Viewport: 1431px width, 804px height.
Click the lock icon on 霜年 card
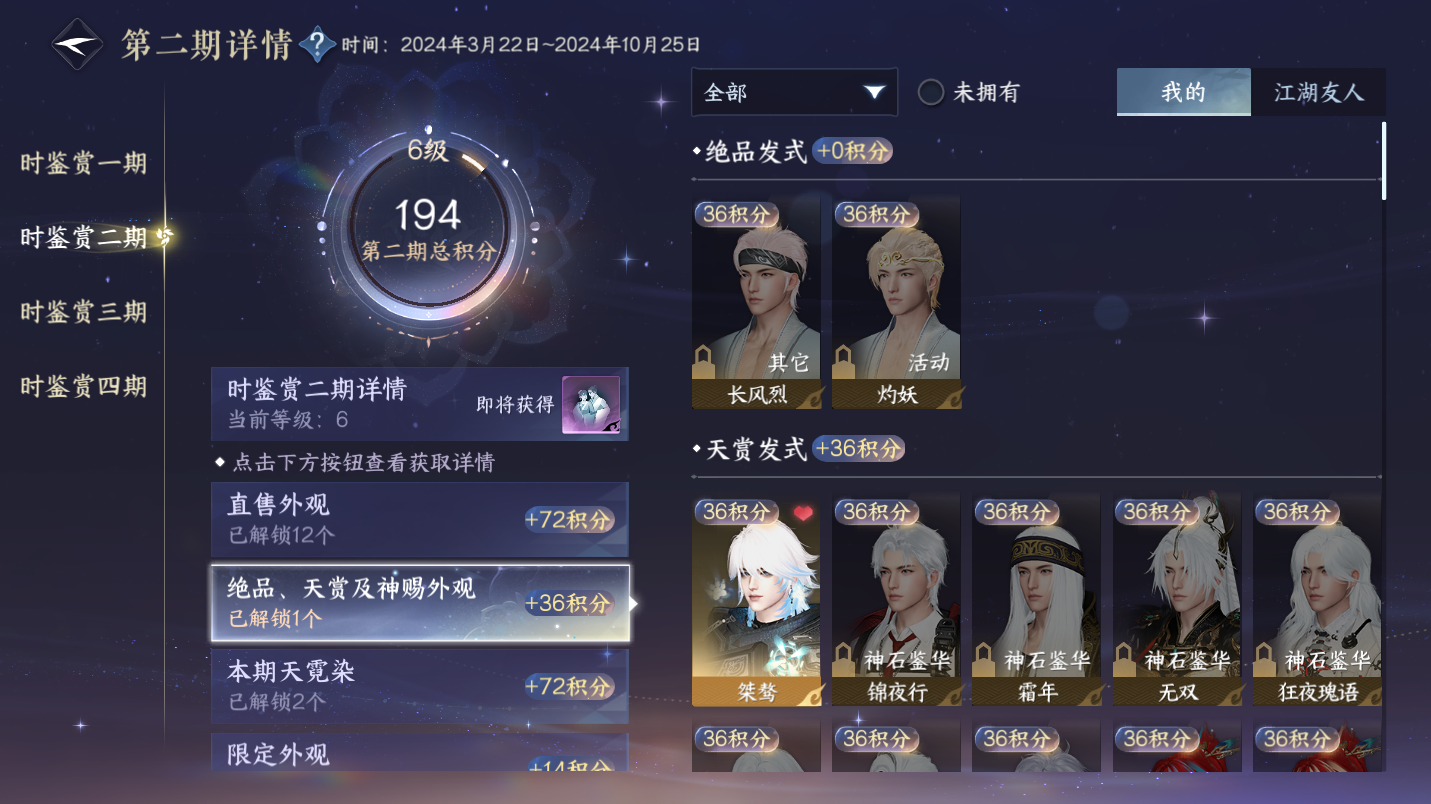pos(983,660)
